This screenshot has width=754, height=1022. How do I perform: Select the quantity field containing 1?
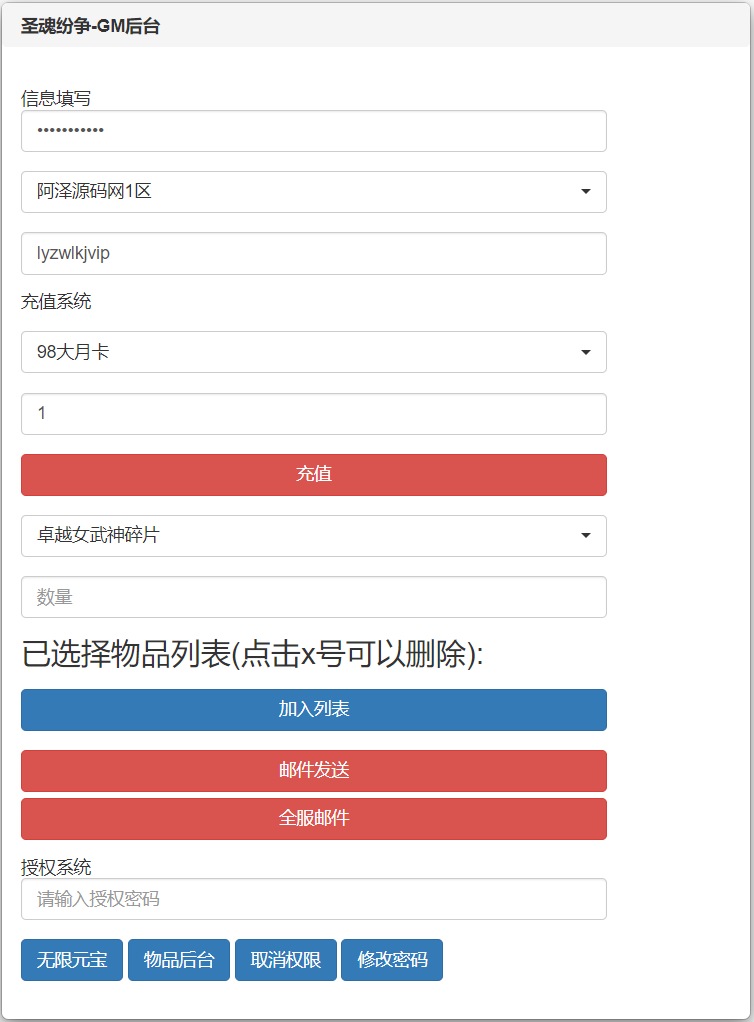pyautogui.click(x=313, y=413)
